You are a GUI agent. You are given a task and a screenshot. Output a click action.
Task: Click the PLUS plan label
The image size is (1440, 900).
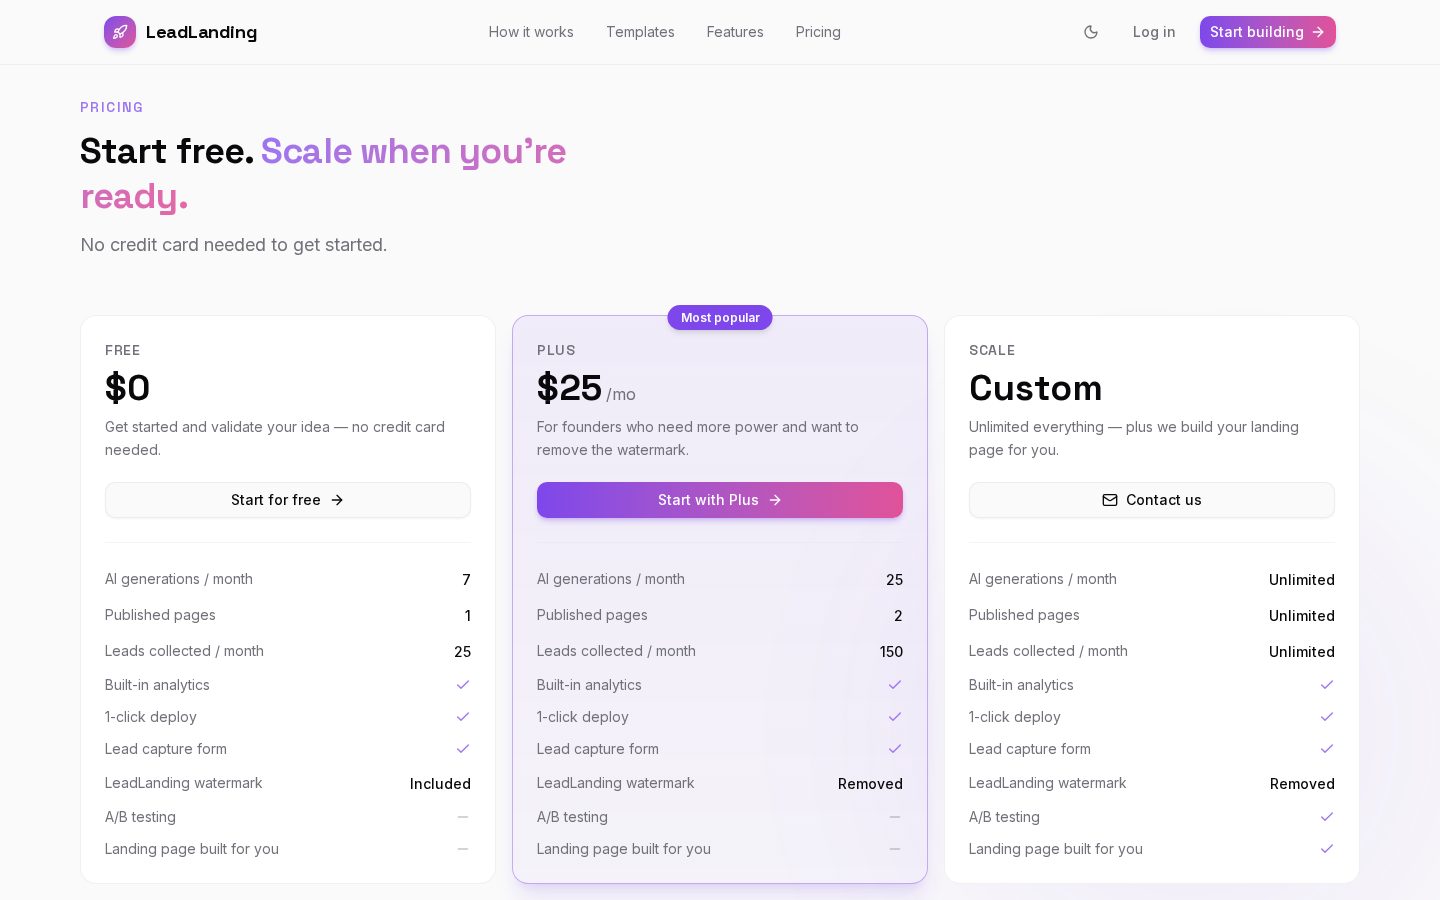point(556,350)
